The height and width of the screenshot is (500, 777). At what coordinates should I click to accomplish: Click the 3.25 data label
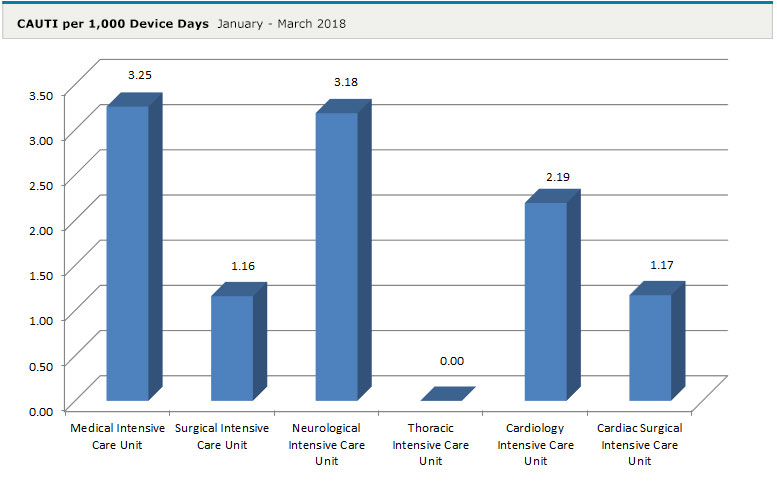point(139,75)
